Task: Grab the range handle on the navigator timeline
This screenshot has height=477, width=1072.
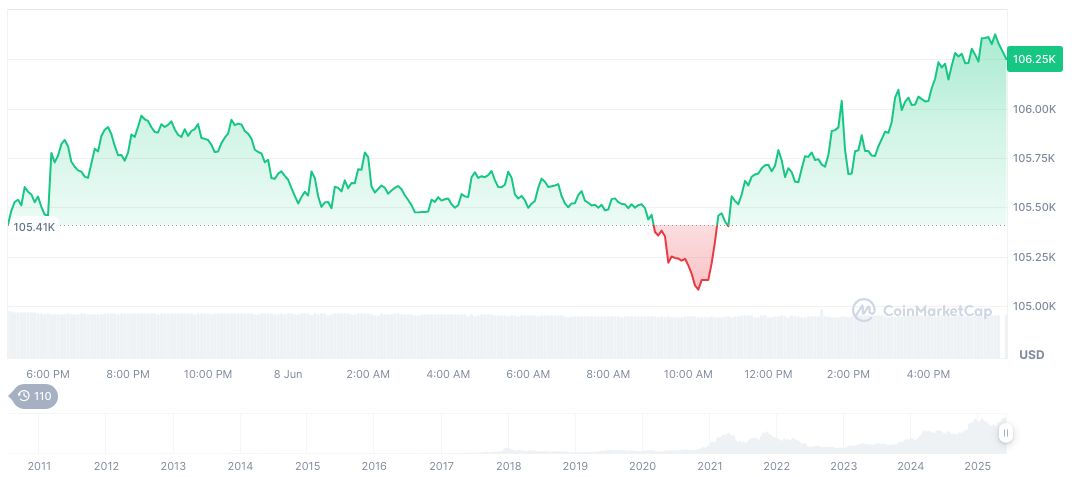Action: click(1005, 433)
